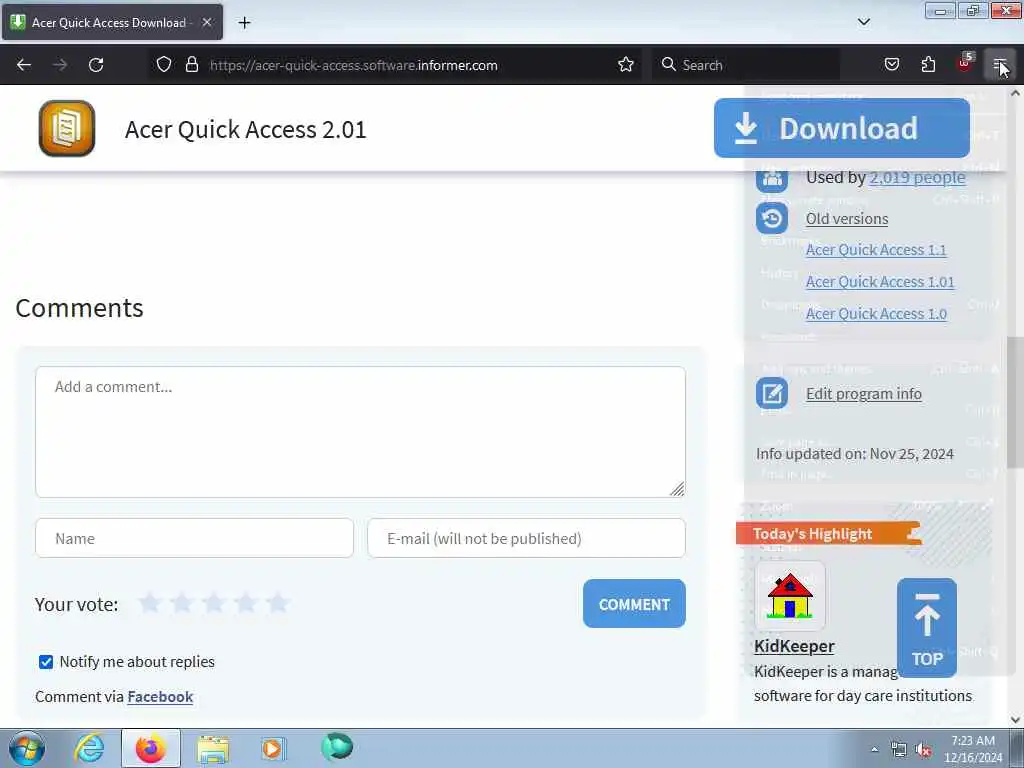This screenshot has height=768, width=1024.
Task: Open Acer Quick Access 1.0 version link
Action: click(x=876, y=313)
